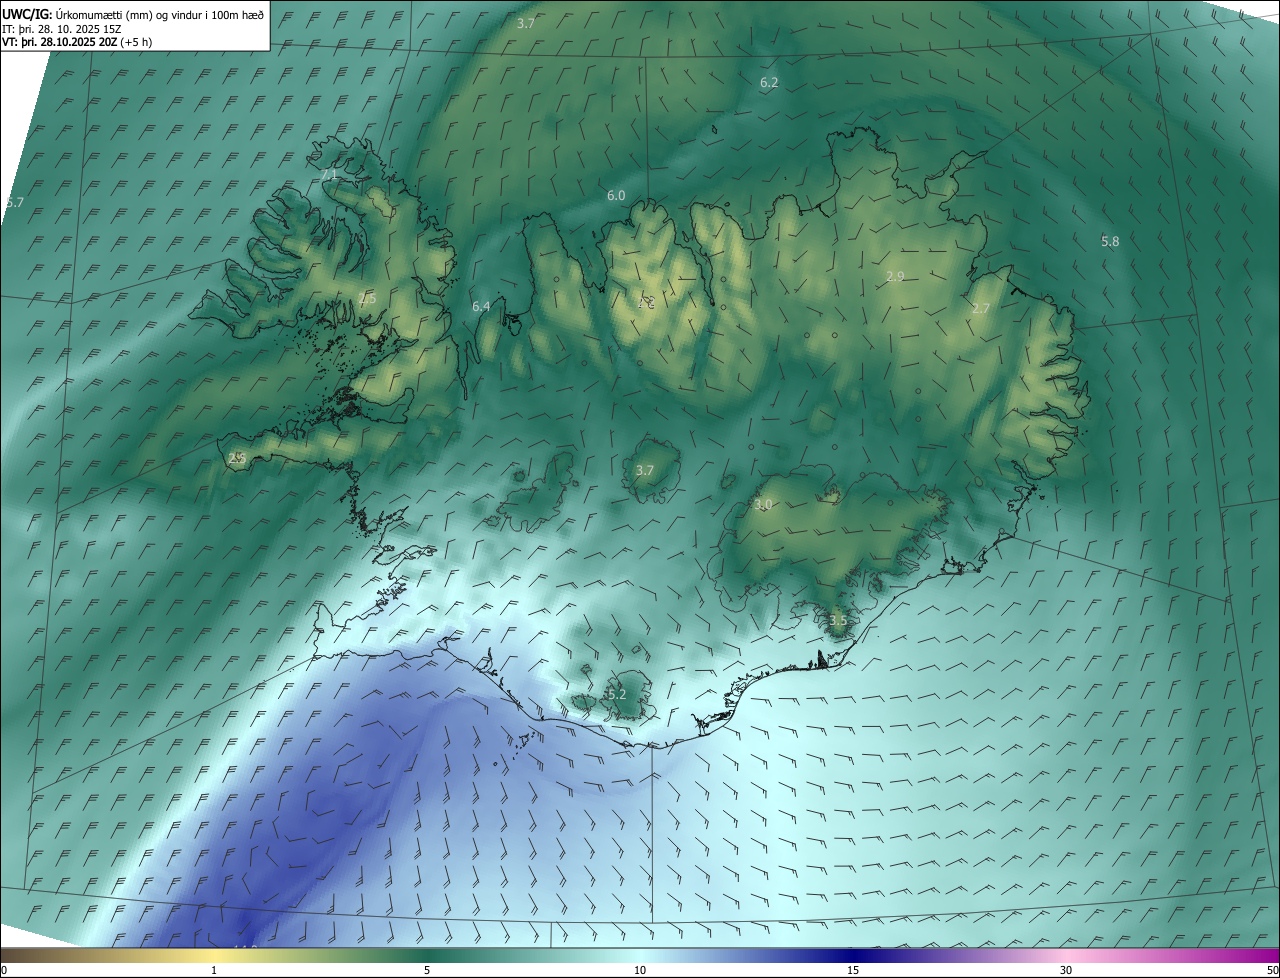Click the 5.2 value label on the map
Screen dimensions: 1280x978
[x=616, y=694]
